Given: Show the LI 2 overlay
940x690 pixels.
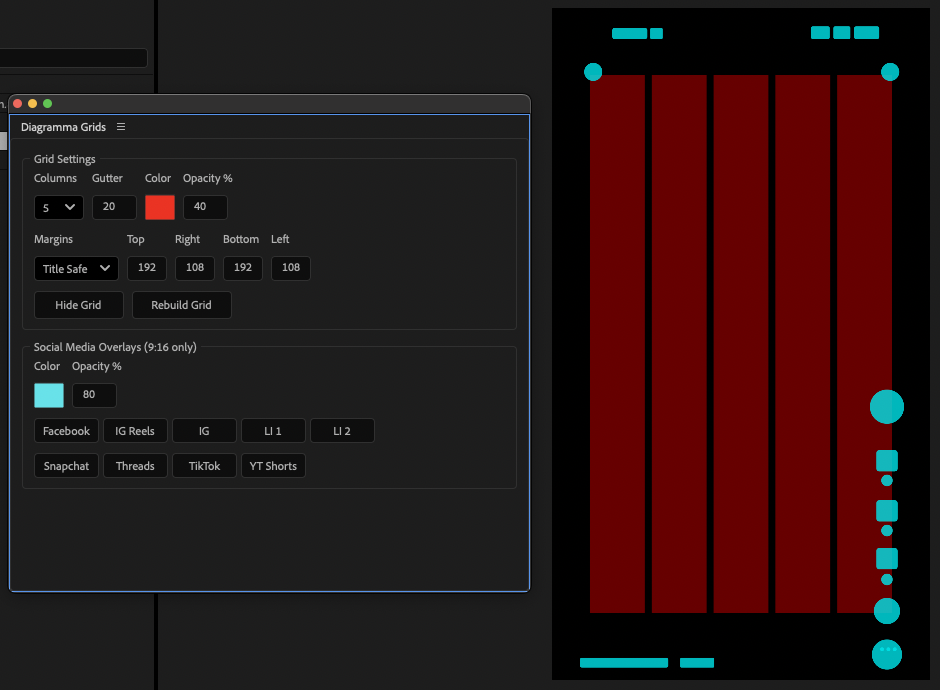Looking at the screenshot, I should 342,430.
